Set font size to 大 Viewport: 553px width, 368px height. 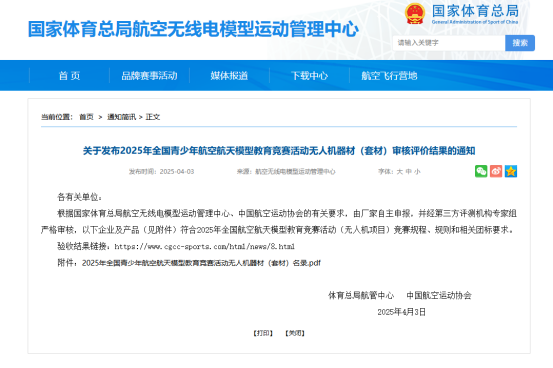tap(400, 171)
